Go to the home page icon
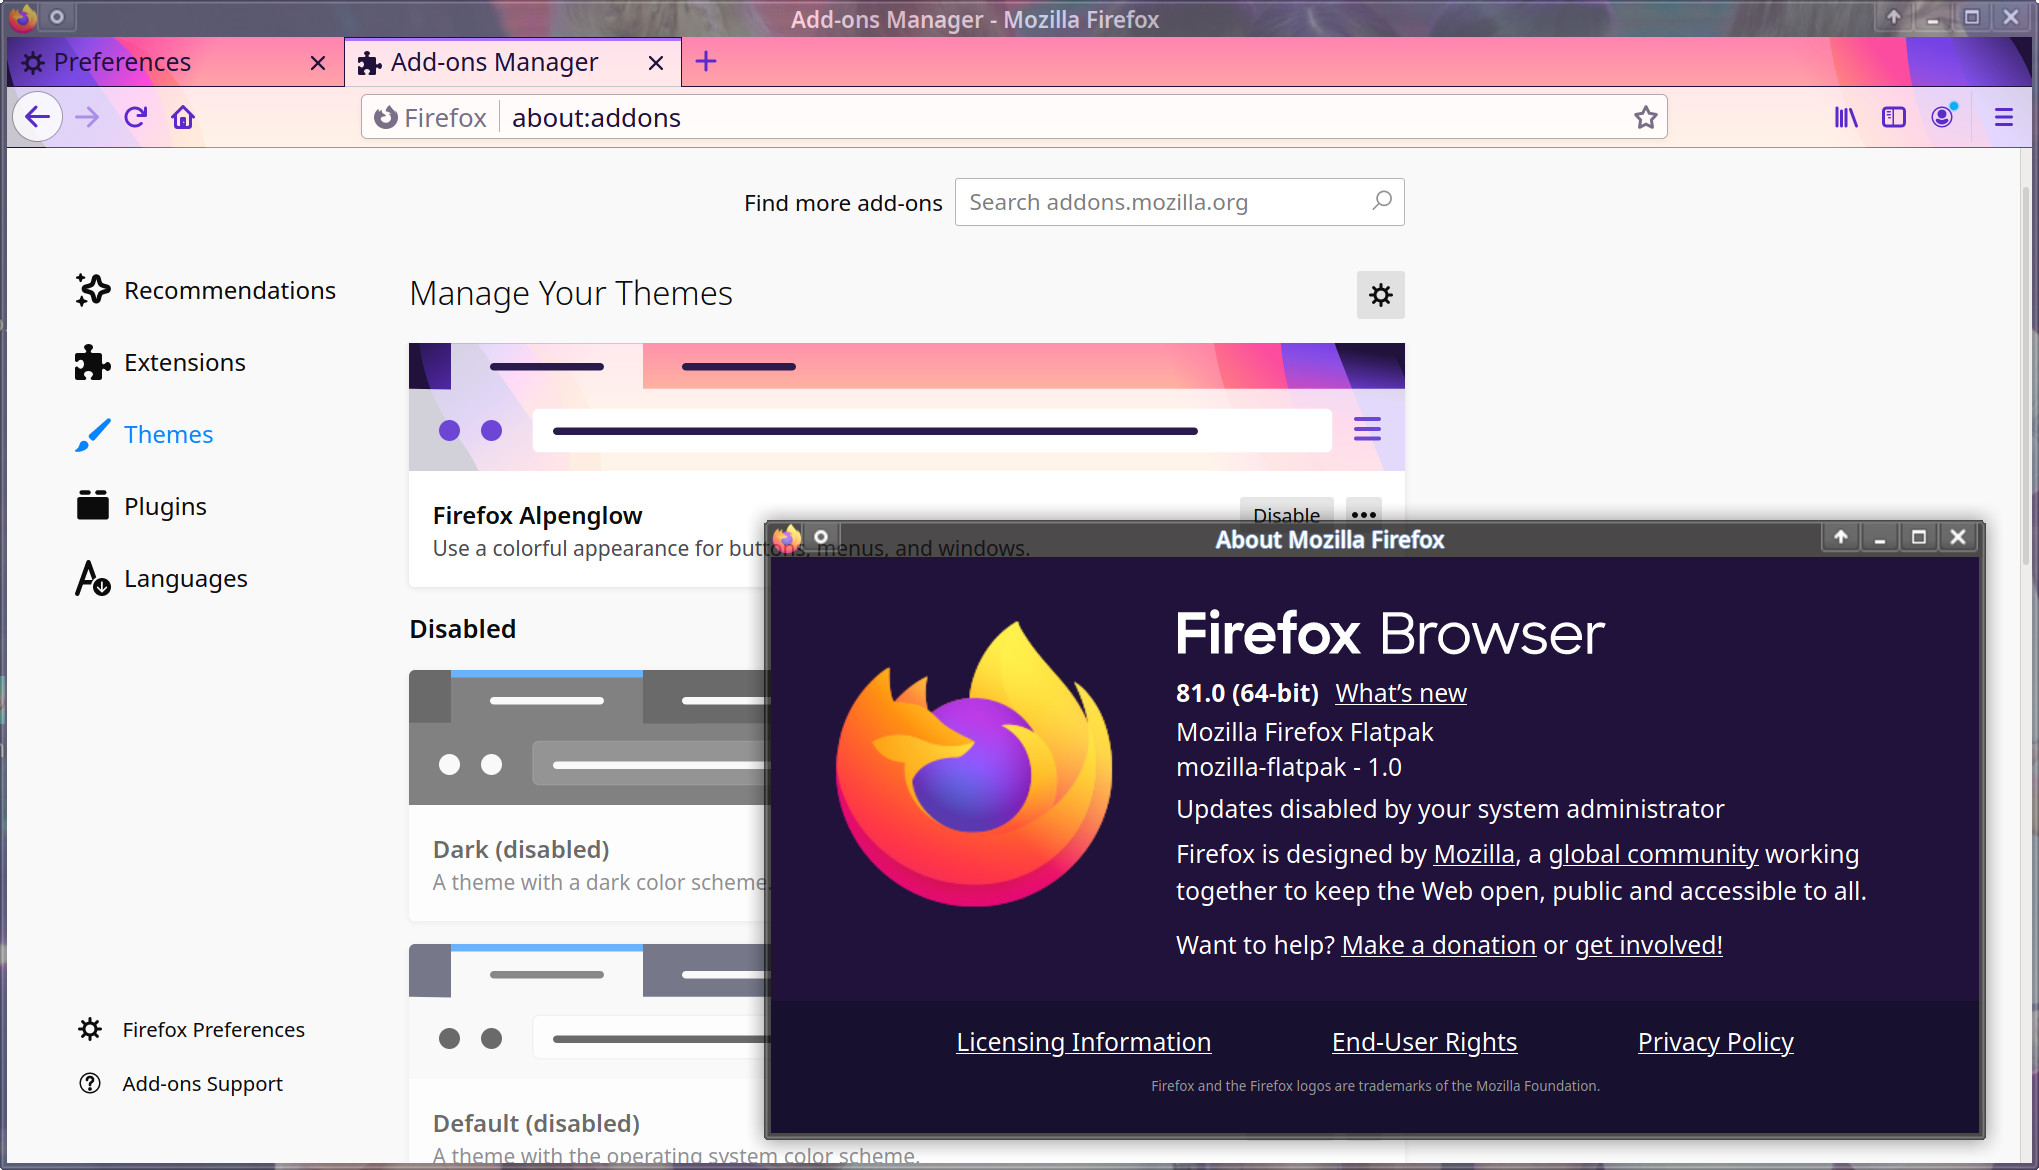 click(x=183, y=118)
